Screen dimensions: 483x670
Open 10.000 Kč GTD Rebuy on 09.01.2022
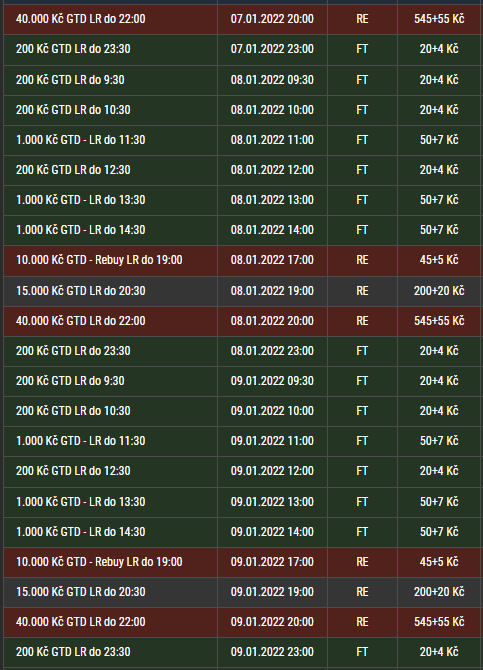(x=99, y=561)
